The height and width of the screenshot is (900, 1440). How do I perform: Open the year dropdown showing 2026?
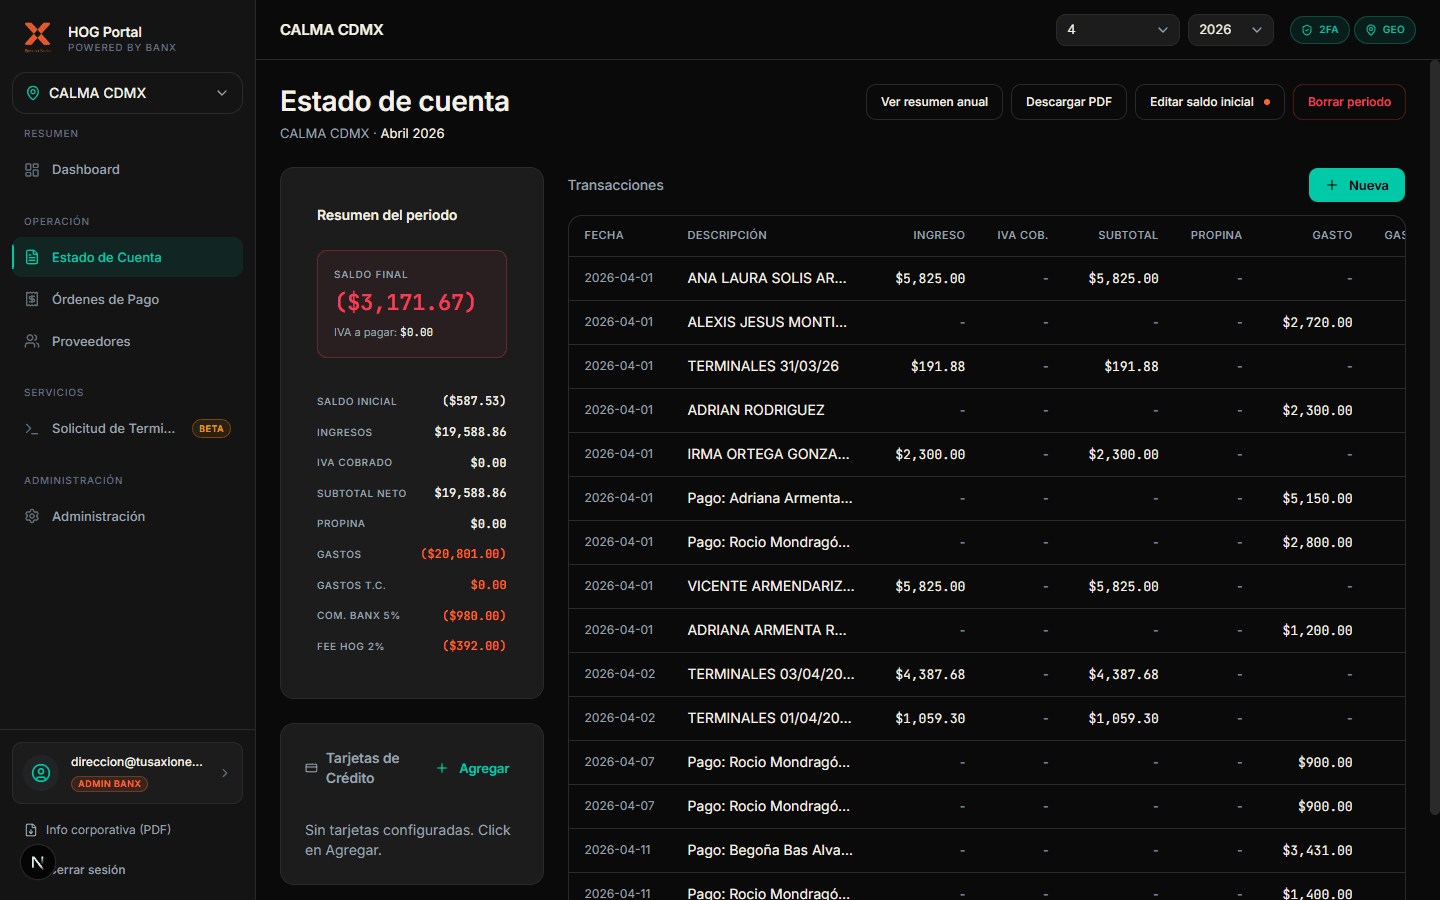pos(1230,30)
